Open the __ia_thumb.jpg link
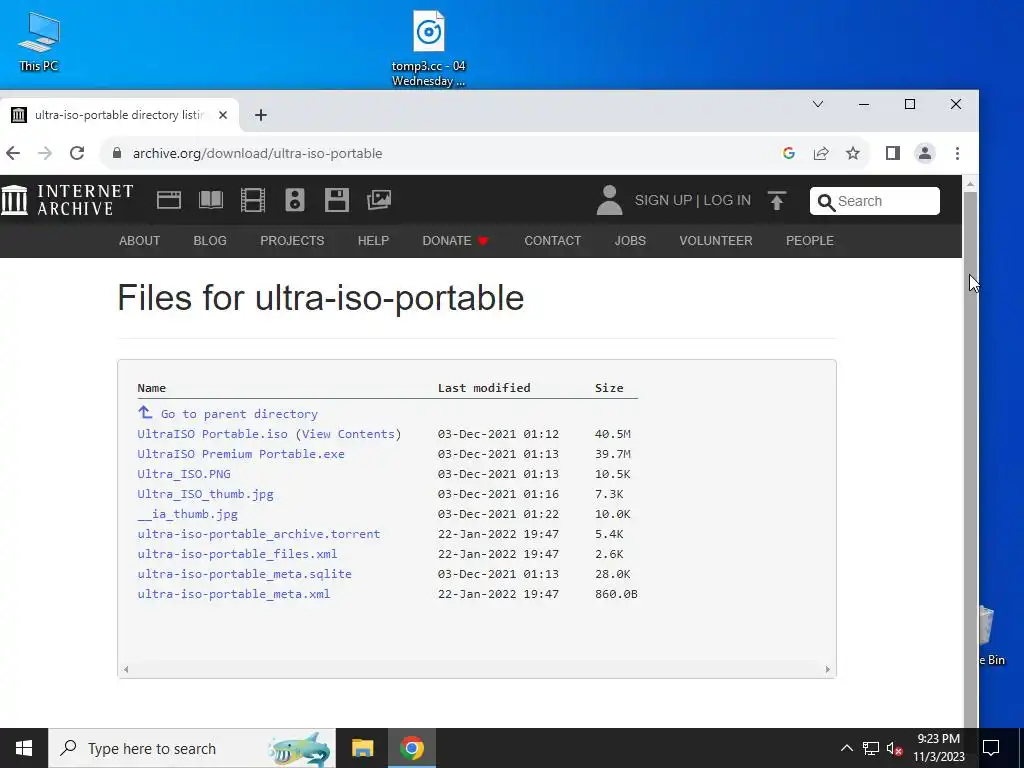The width and height of the screenshot is (1024, 768). (187, 514)
